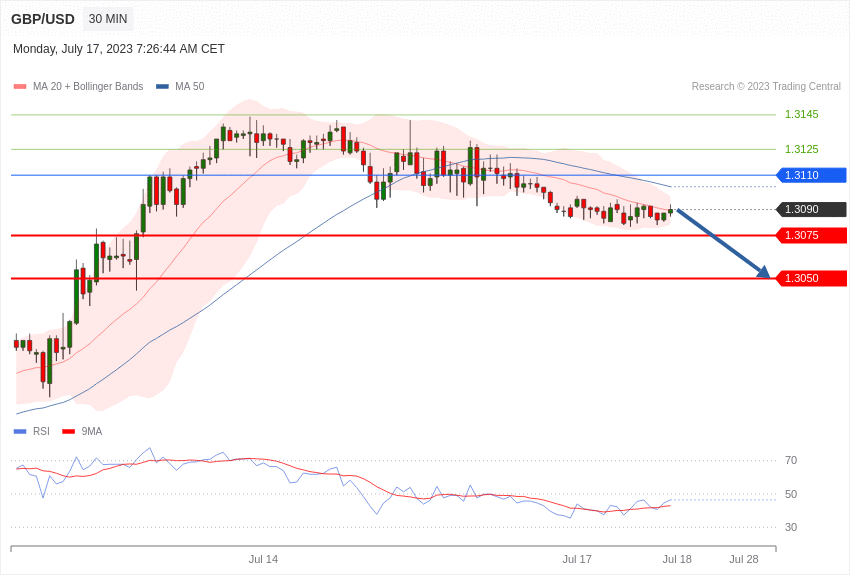Screen dimensions: 850x576
Task: Click the MA 20 + Bollinger Bands swatch
Action: 20,87
